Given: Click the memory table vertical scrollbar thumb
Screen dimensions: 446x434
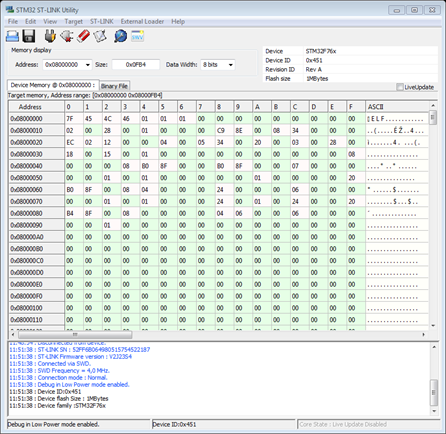Looking at the screenshot, I should tap(433, 118).
